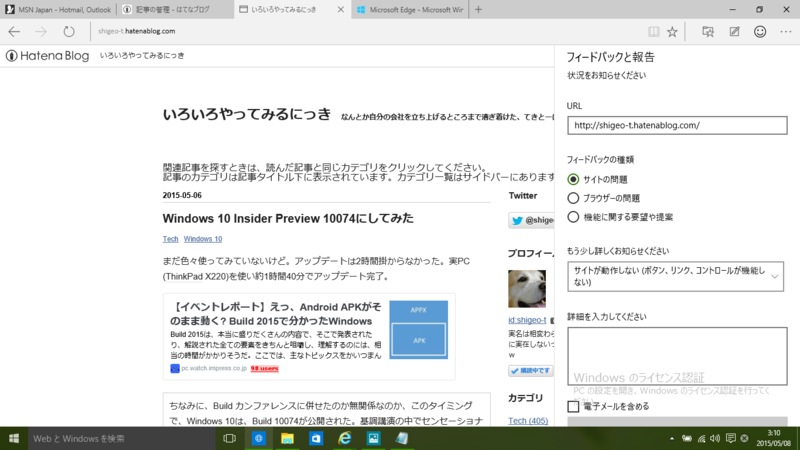This screenshot has width=800, height=450.
Task: Open the Hub favorites panel icon
Action: [x=708, y=32]
